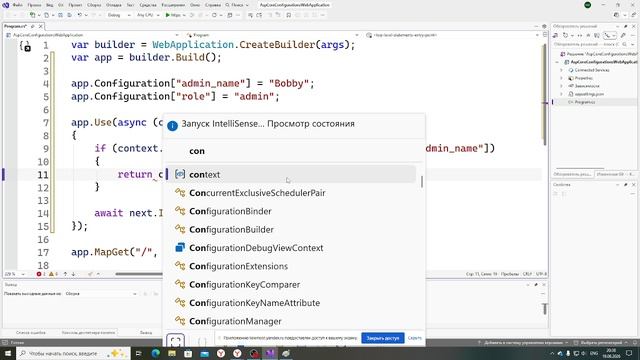Expand the appsettings.json node
This screenshot has width=640, height=360.
point(561,94)
